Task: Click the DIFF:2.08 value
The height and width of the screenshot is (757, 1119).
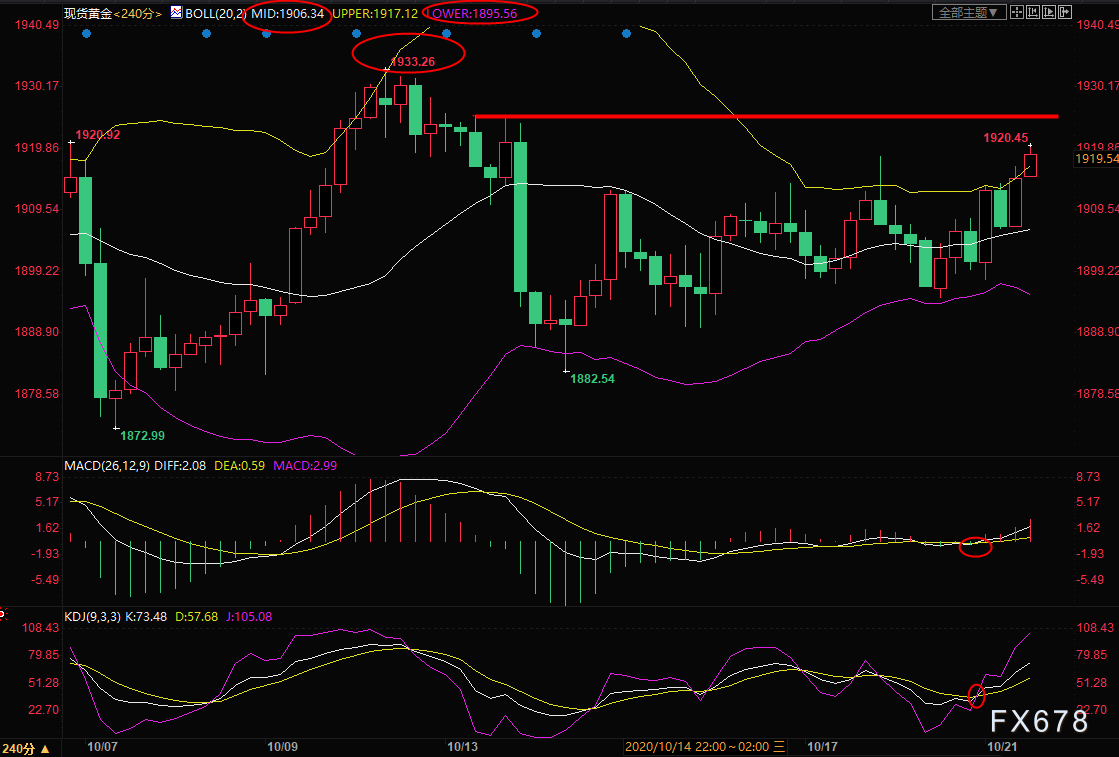Action: [180, 466]
